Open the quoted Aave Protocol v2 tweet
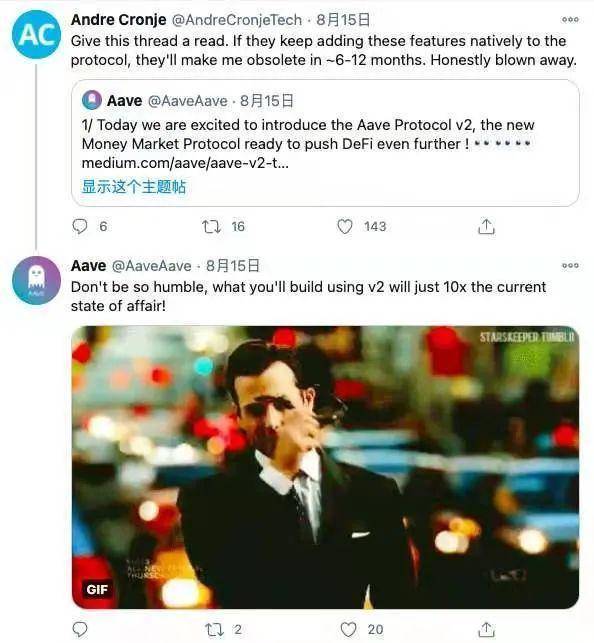 325,143
